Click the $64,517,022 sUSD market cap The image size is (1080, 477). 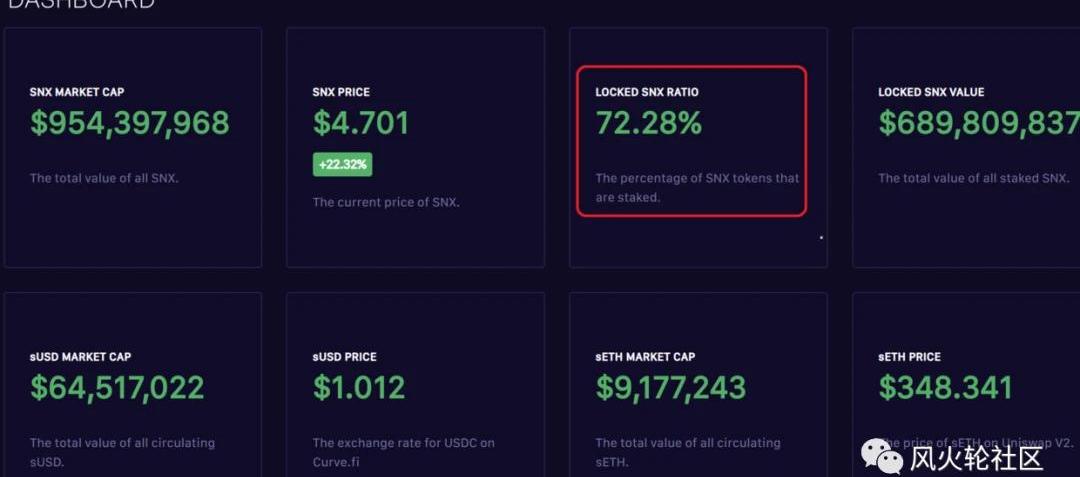click(x=117, y=388)
